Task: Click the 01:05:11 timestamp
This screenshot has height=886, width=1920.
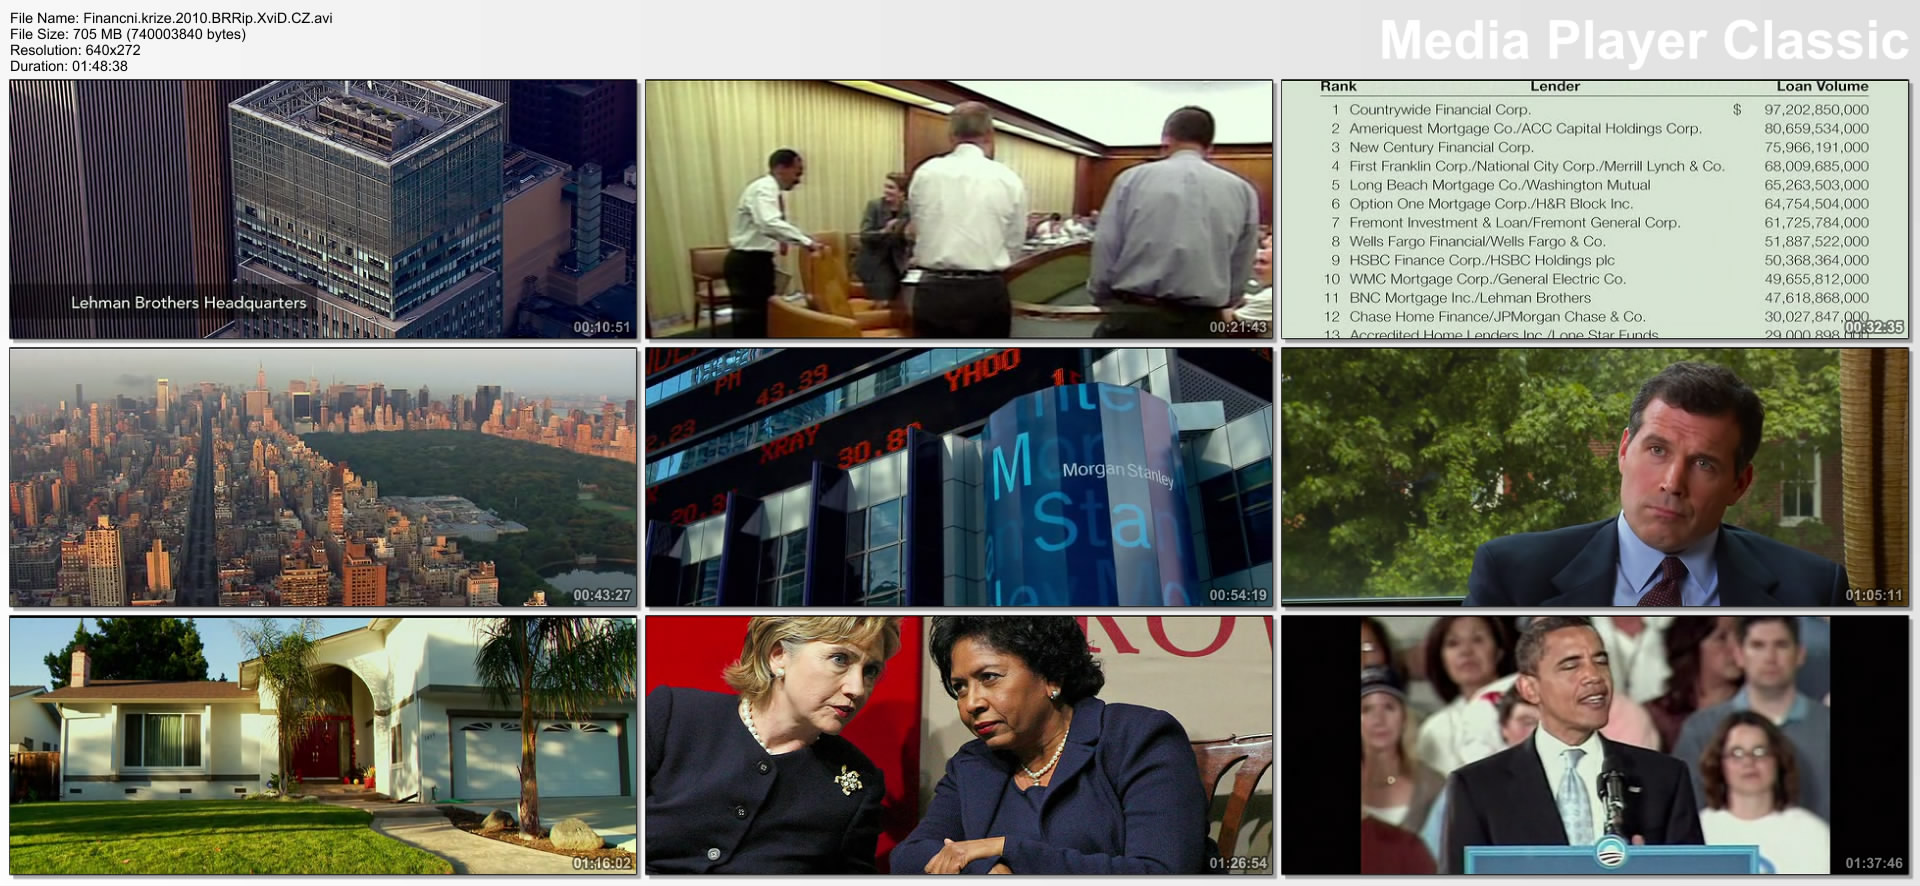Action: click(x=1873, y=595)
